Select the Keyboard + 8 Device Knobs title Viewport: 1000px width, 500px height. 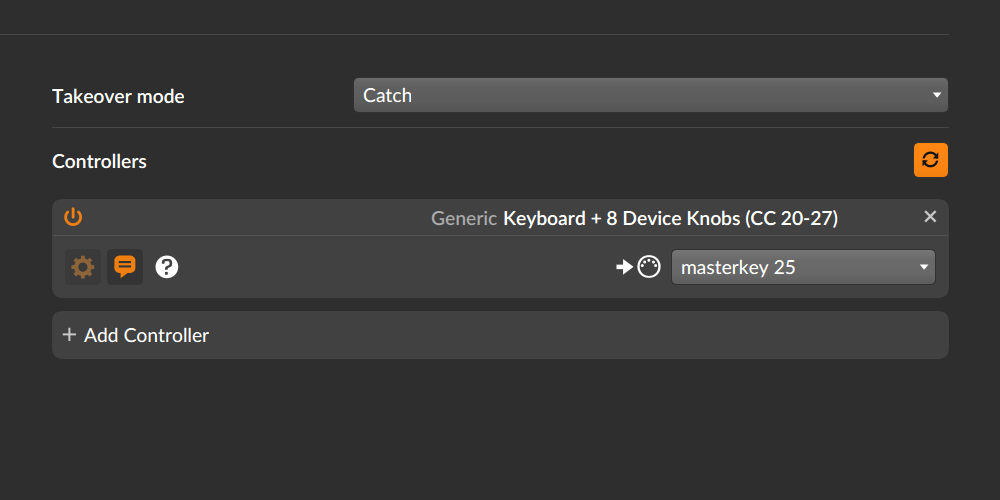[670, 219]
